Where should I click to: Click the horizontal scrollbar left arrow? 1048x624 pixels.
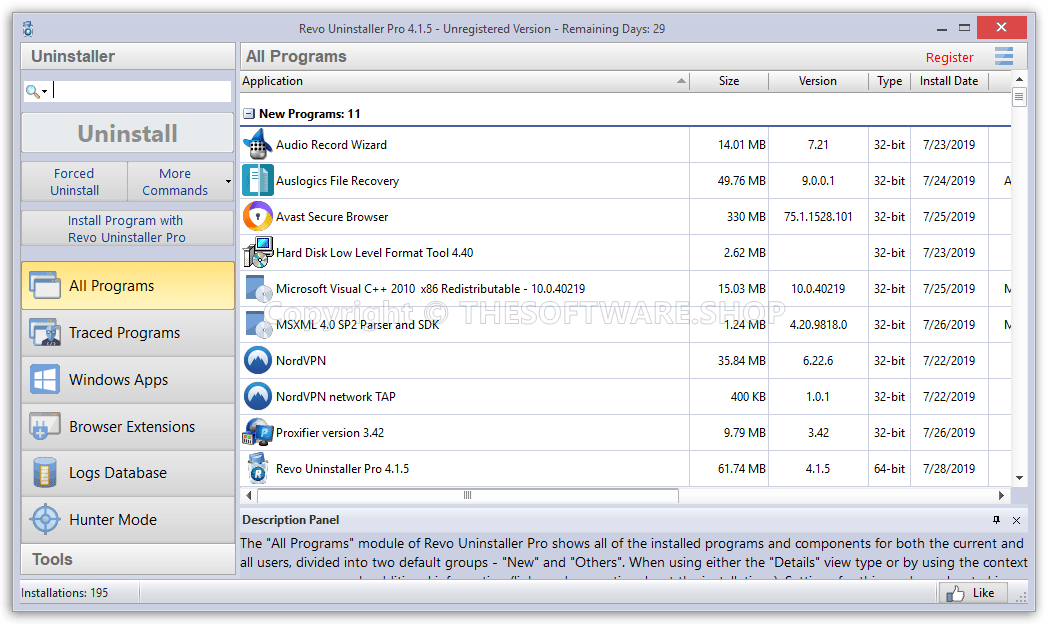coord(249,495)
